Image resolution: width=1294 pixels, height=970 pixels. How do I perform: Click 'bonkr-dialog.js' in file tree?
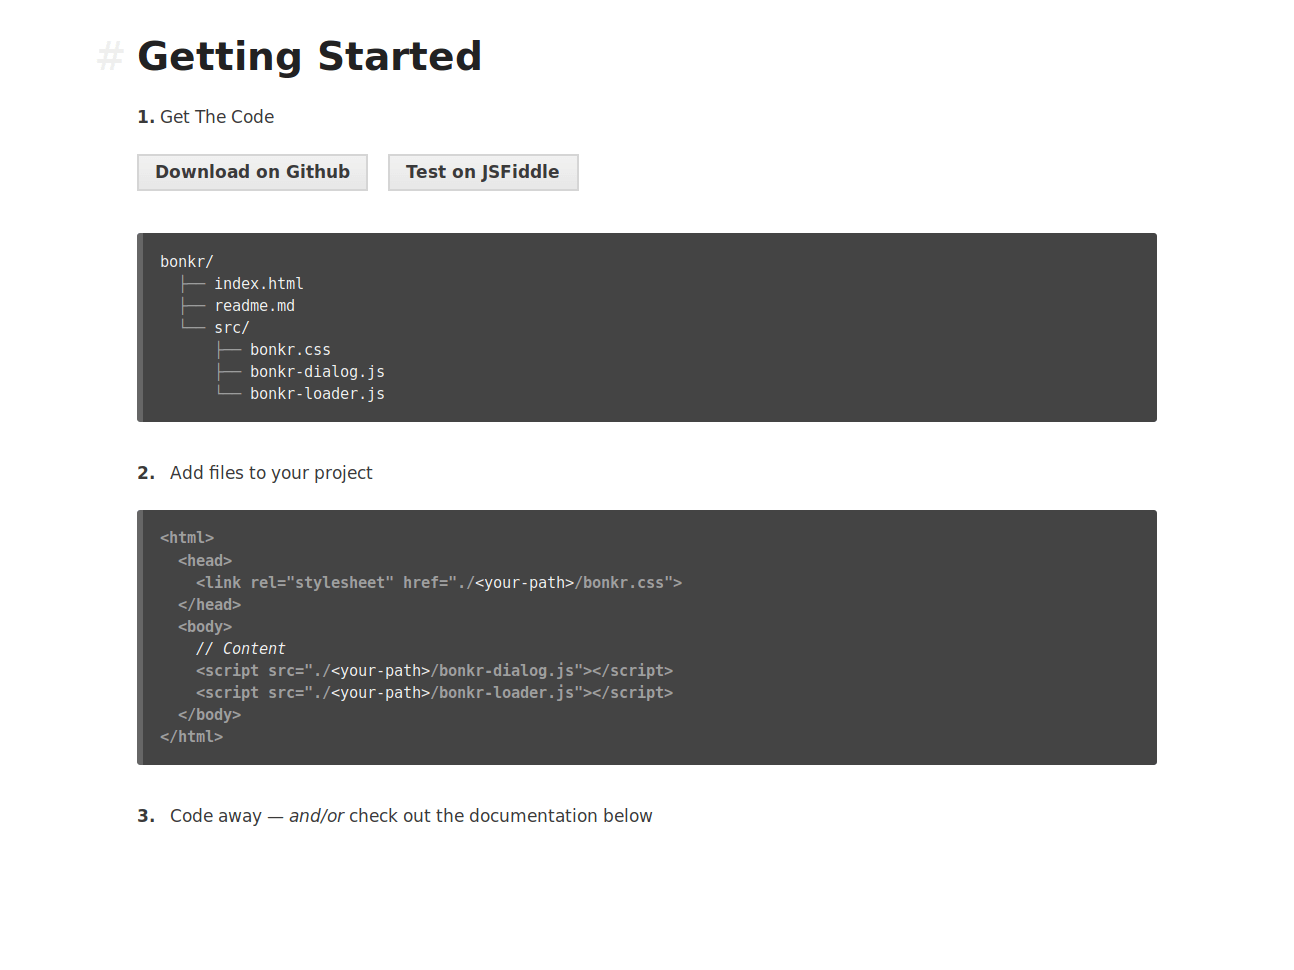point(317,372)
